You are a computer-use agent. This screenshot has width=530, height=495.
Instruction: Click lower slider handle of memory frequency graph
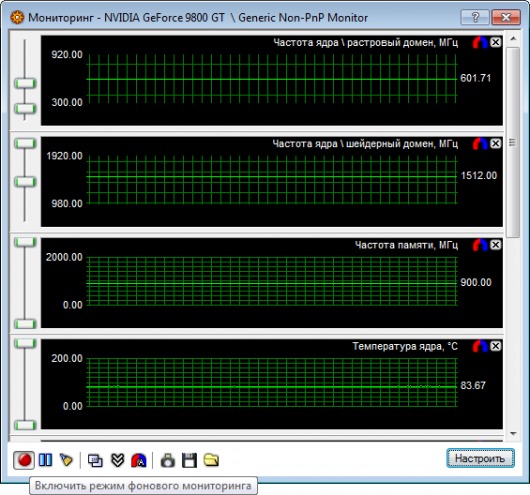point(25,324)
